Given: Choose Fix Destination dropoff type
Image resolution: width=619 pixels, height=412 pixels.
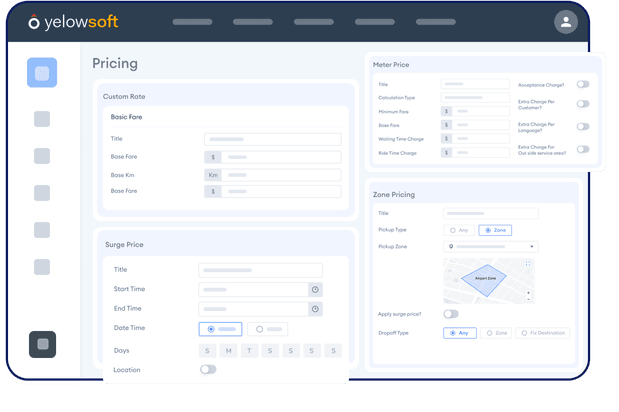Looking at the screenshot, I should point(542,333).
